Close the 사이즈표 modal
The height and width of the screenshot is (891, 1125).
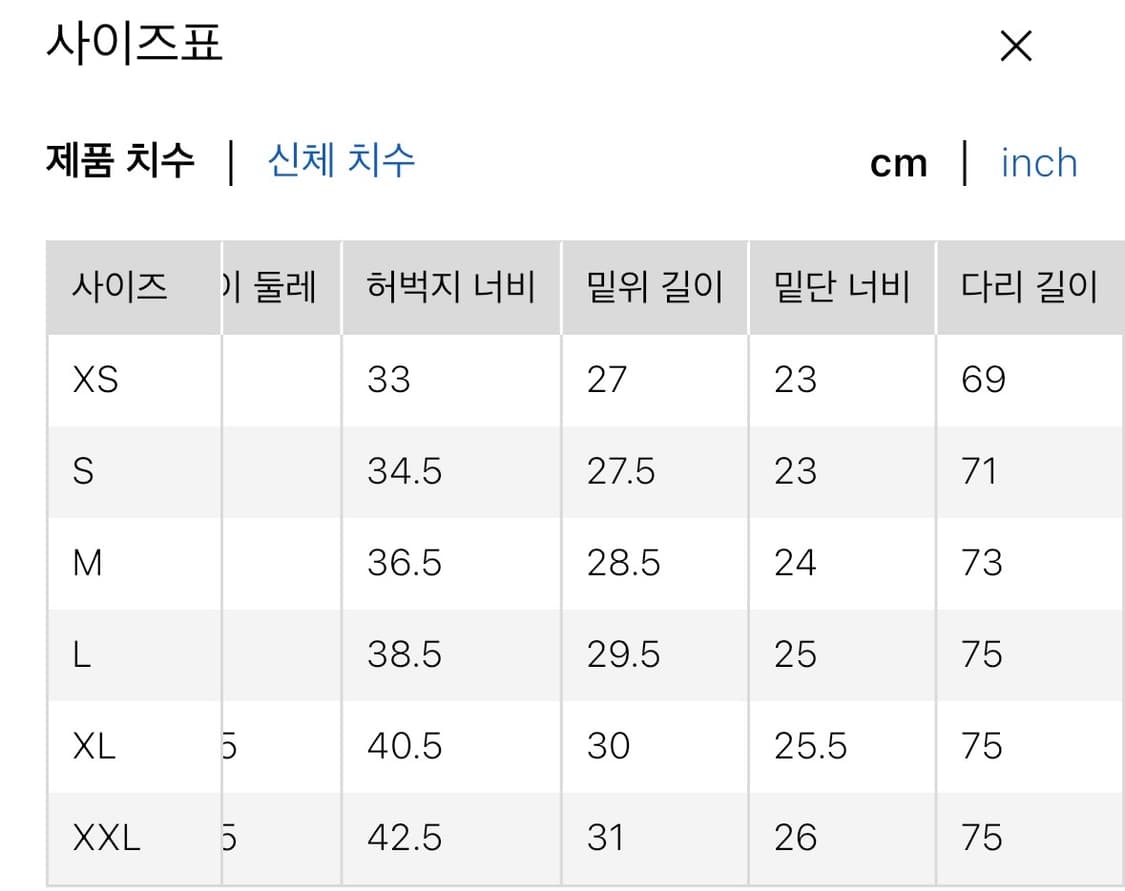[1015, 46]
